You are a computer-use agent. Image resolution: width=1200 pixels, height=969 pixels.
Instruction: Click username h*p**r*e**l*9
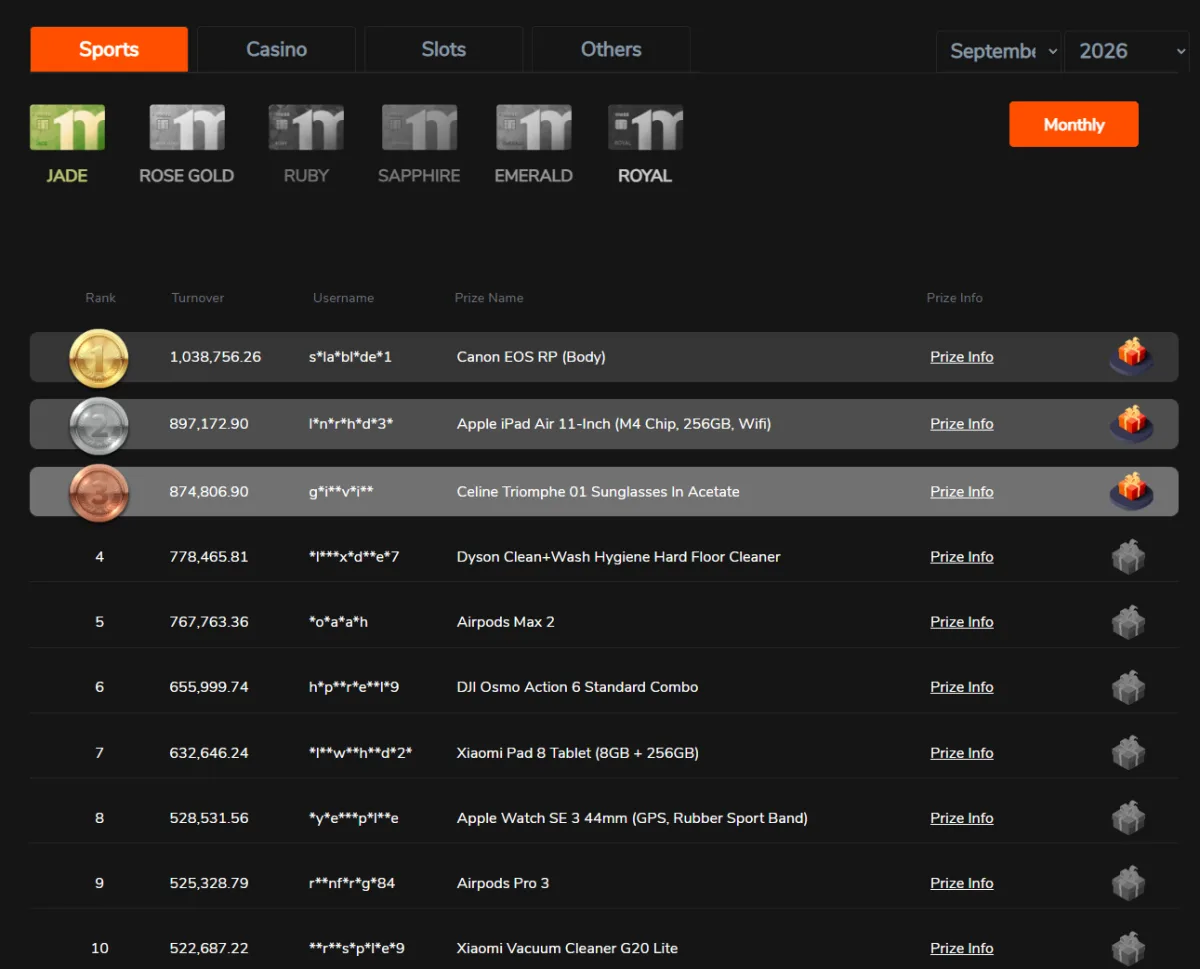pyautogui.click(x=354, y=687)
